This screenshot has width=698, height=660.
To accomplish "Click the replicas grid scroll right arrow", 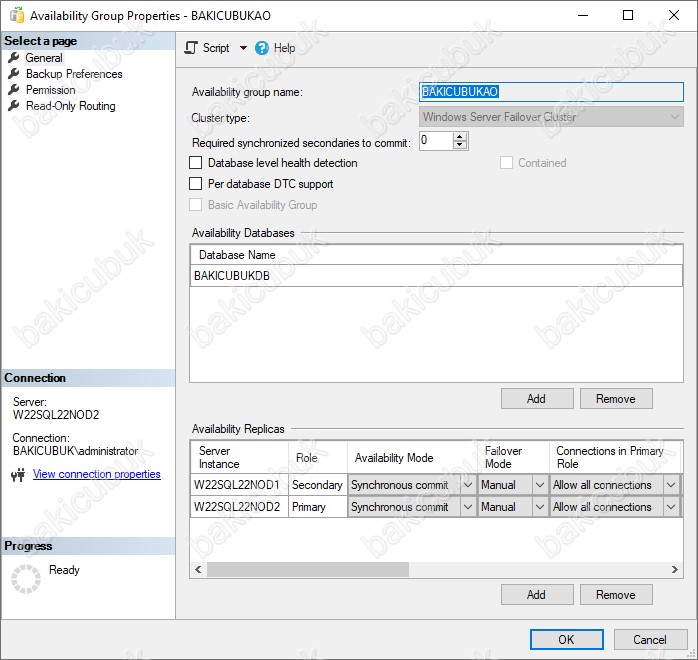I will [674, 570].
